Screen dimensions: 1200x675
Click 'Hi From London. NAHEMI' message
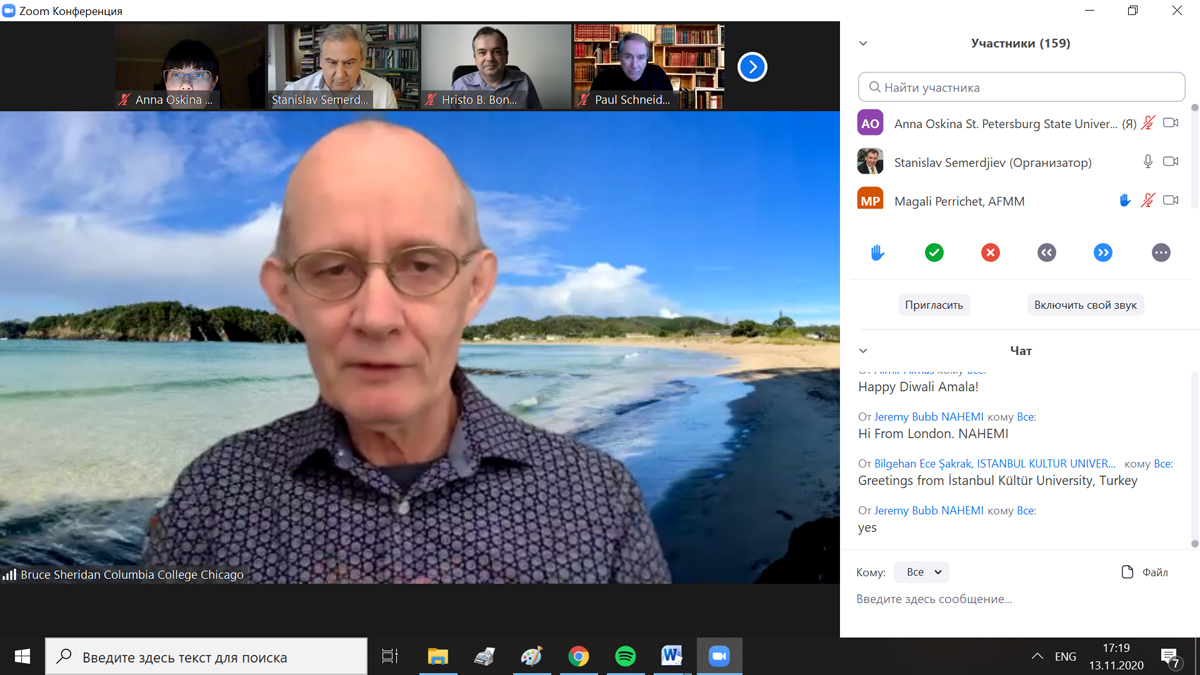[x=933, y=434]
